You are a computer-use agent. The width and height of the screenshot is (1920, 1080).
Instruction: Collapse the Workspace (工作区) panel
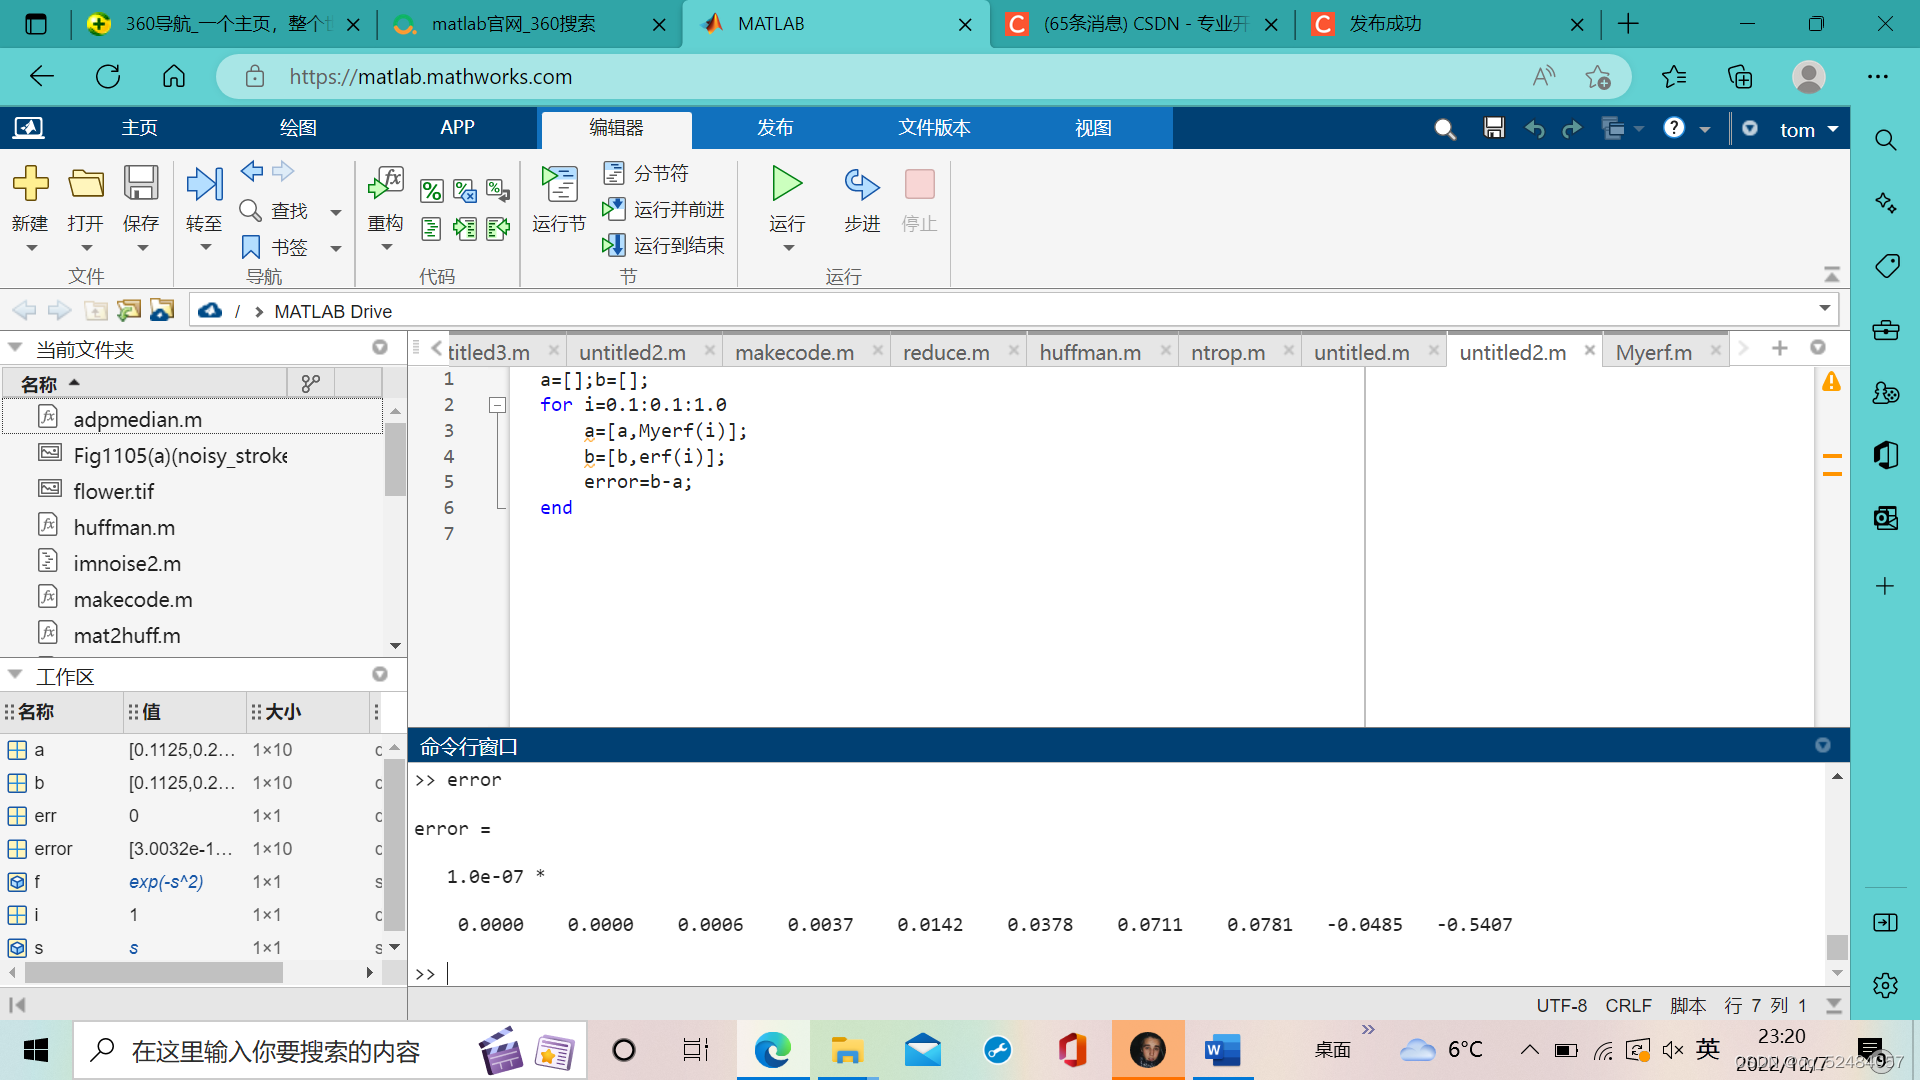pyautogui.click(x=16, y=675)
